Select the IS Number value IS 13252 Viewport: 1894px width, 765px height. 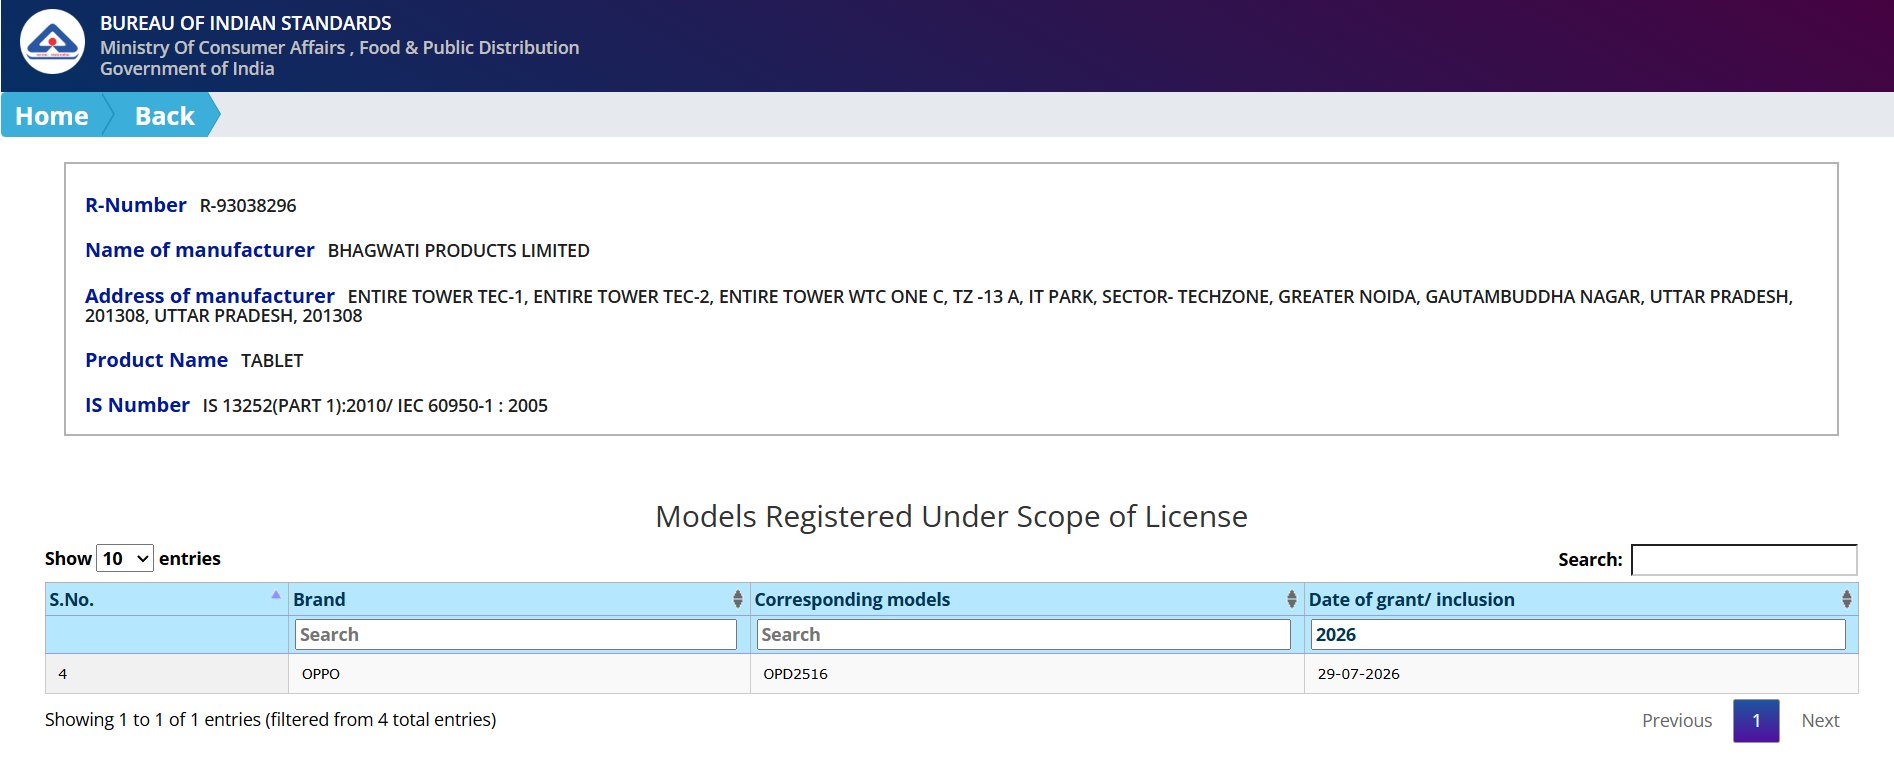pos(375,406)
